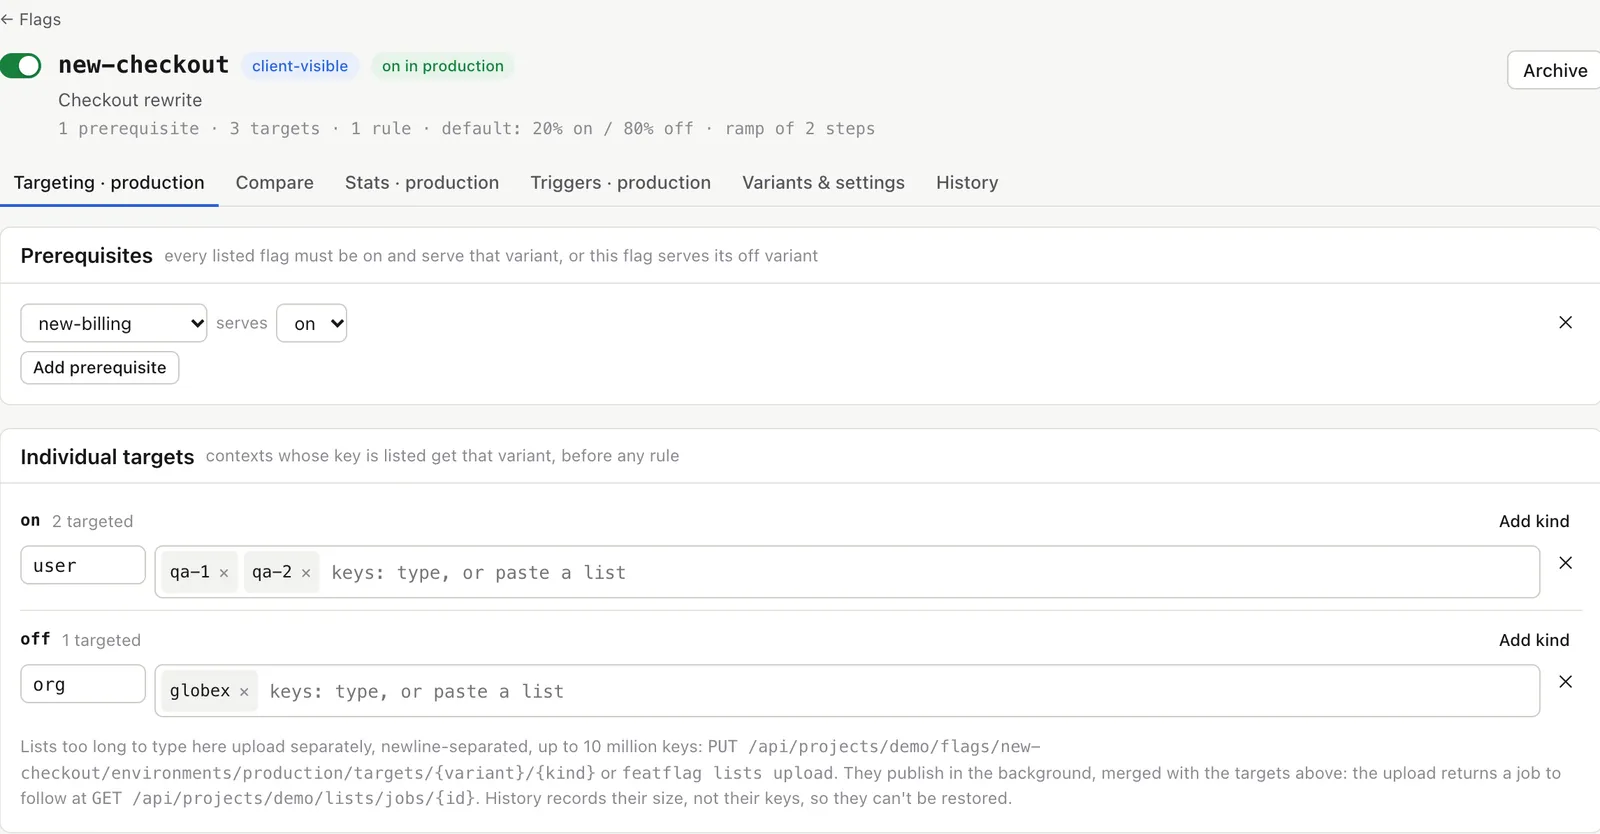Open the Stats · production tab
The image size is (1600, 834).
click(x=422, y=183)
